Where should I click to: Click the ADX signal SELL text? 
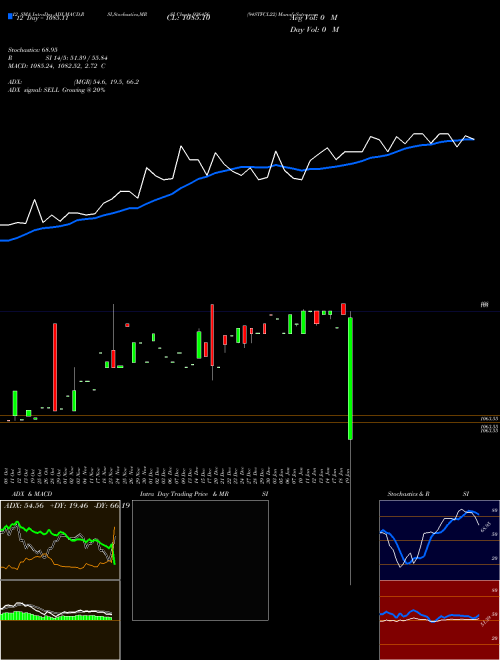(x=56, y=90)
